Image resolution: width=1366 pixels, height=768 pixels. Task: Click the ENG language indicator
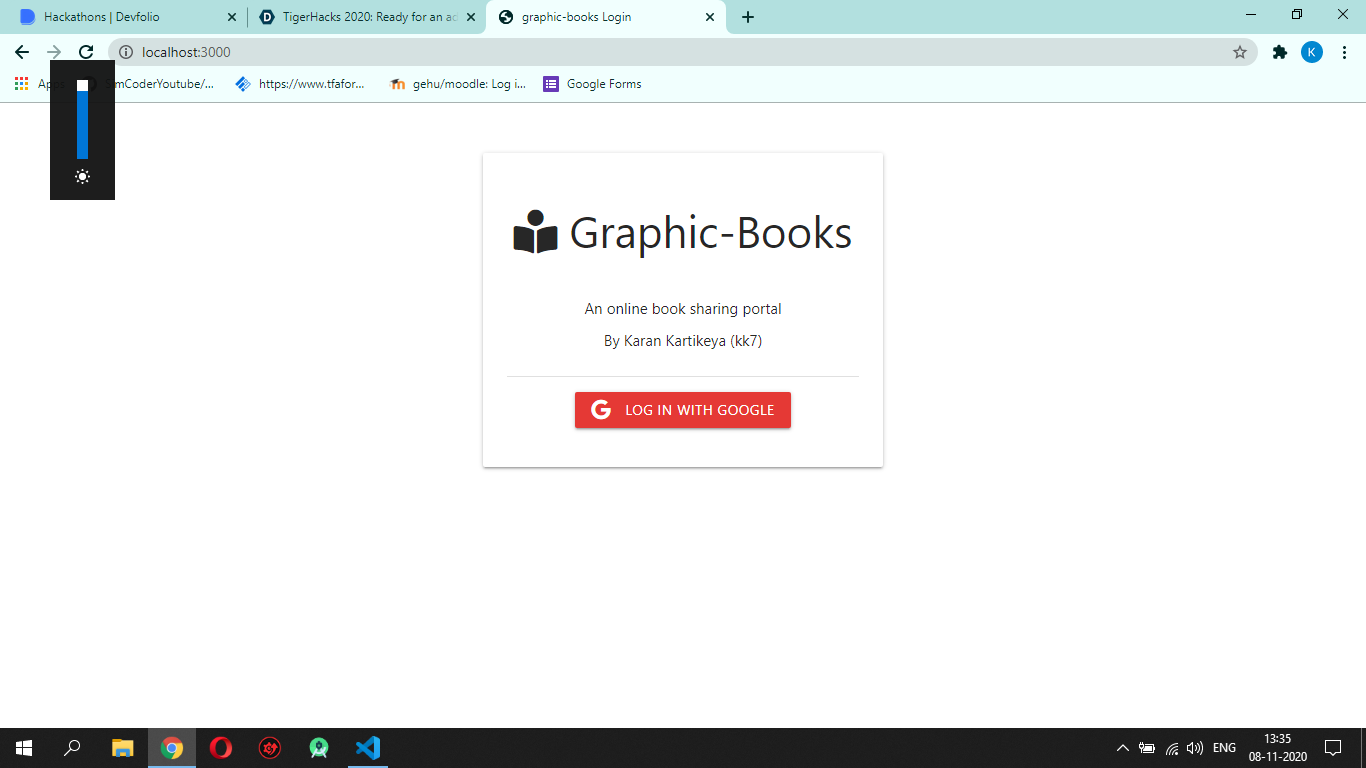(x=1224, y=748)
